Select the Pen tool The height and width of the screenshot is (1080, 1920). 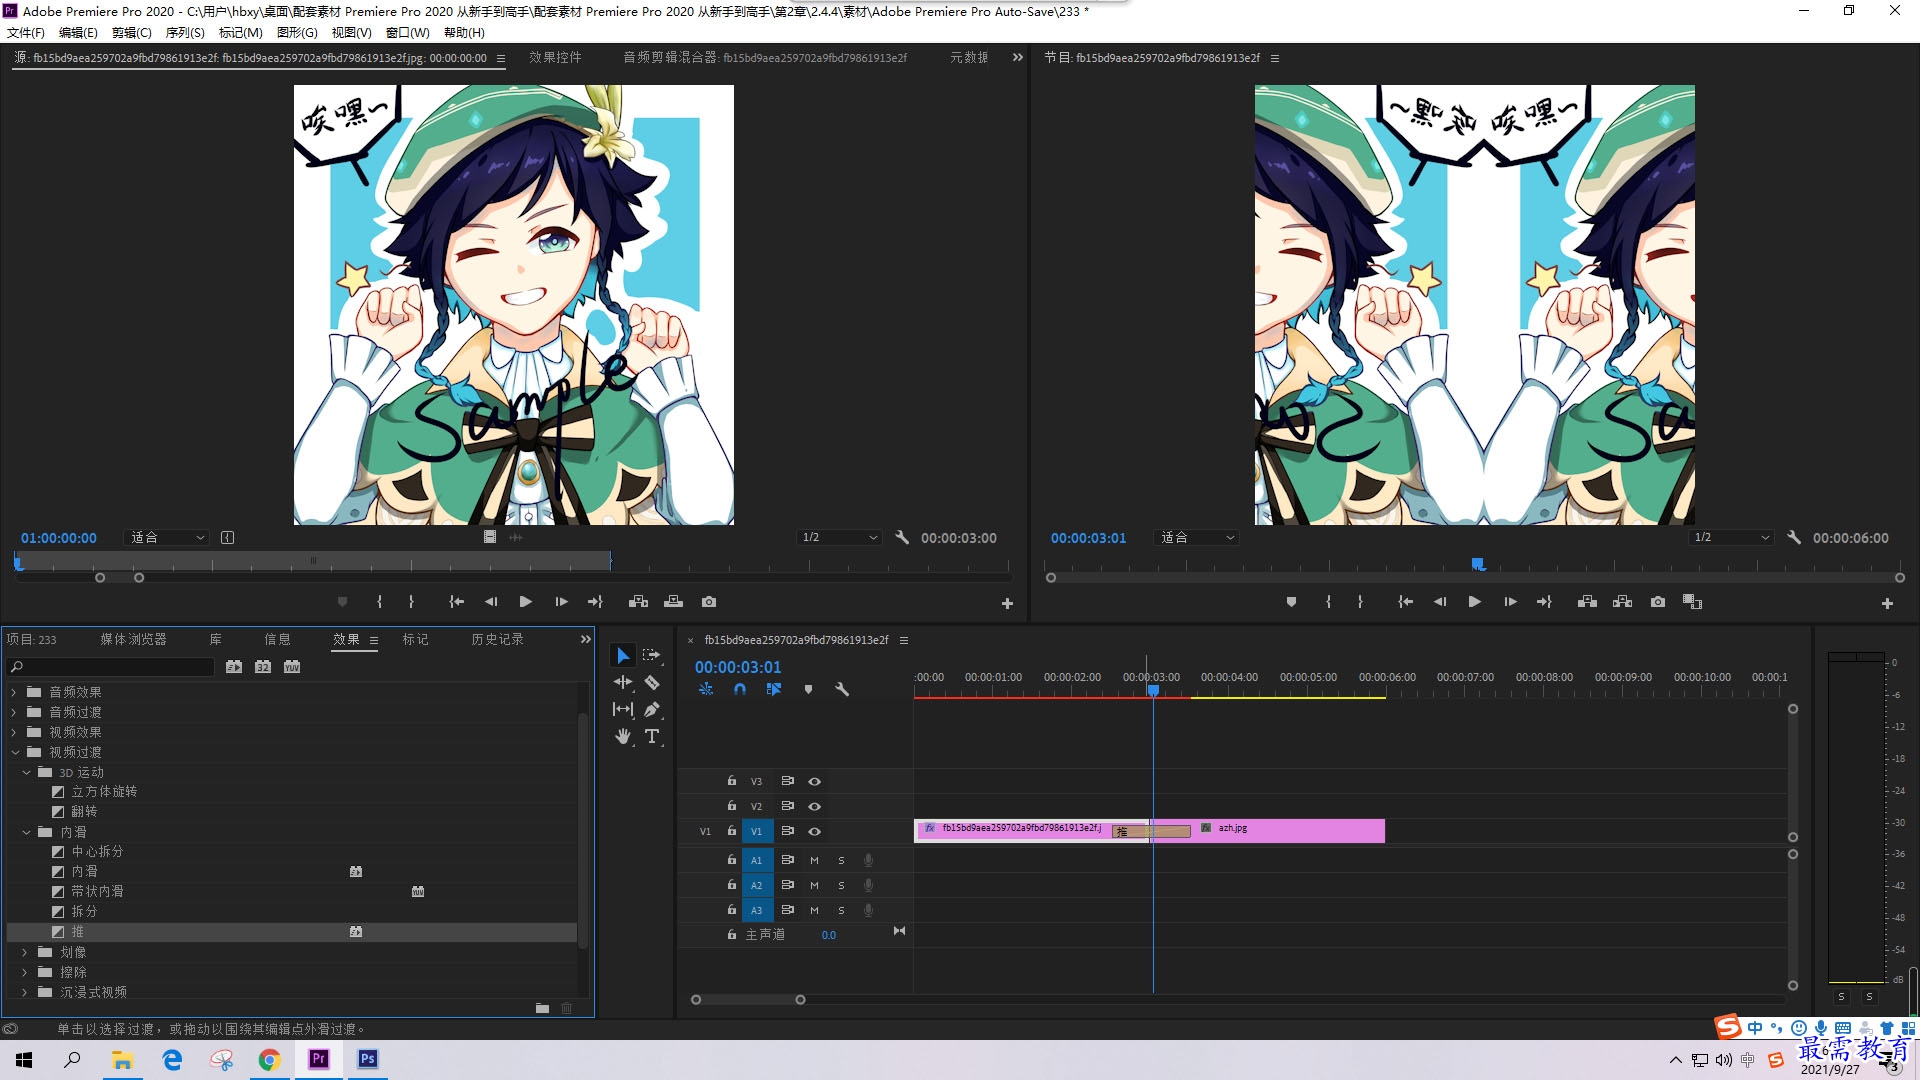652,709
